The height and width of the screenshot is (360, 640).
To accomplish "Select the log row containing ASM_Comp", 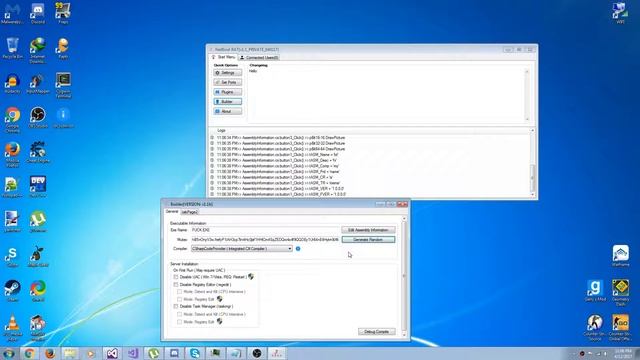I will 278,166.
